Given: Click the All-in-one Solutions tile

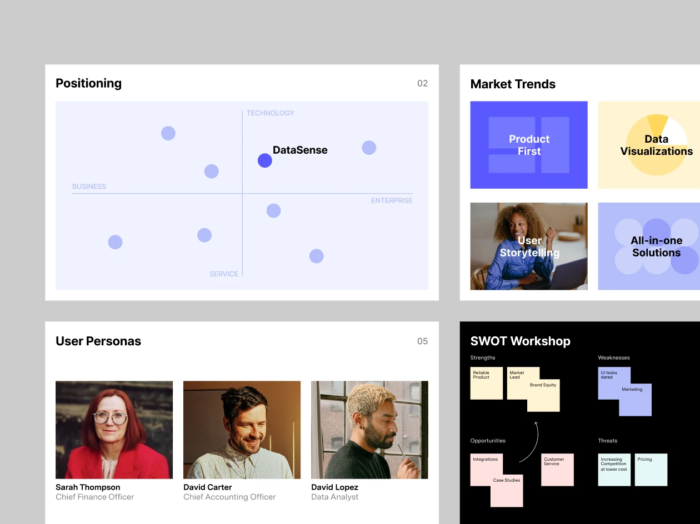Looking at the screenshot, I should 649,246.
